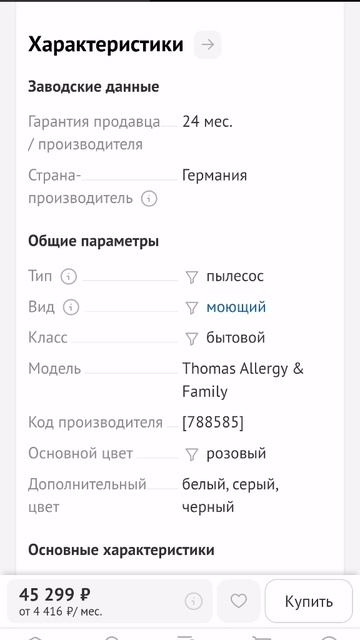Tap the бытовой class value
This screenshot has height=640, width=360.
coord(236,338)
